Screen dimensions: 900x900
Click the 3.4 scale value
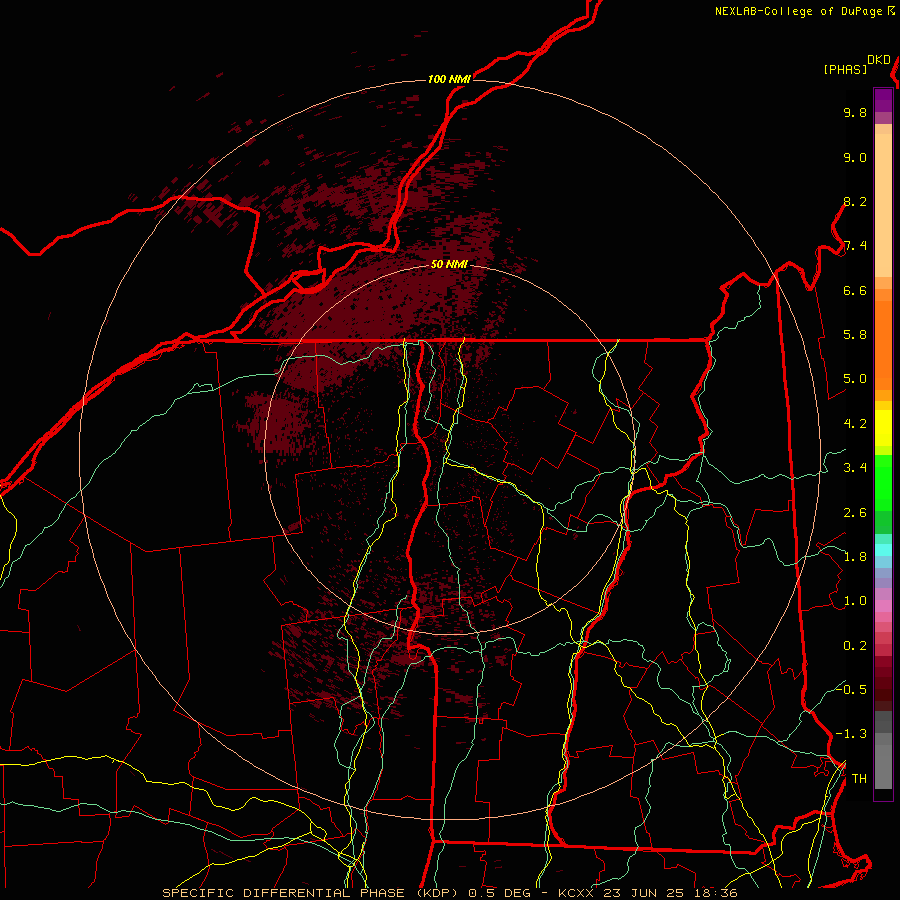(x=855, y=468)
